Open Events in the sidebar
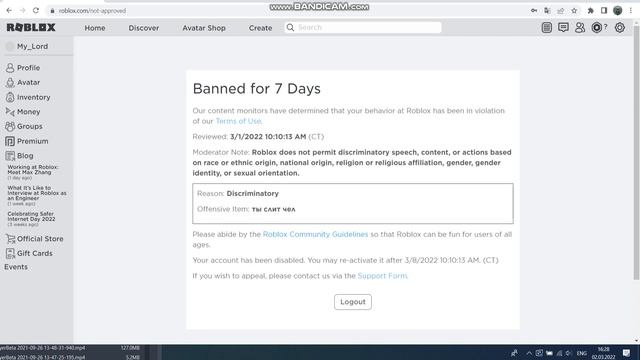This screenshot has height=360, width=640. (16, 267)
